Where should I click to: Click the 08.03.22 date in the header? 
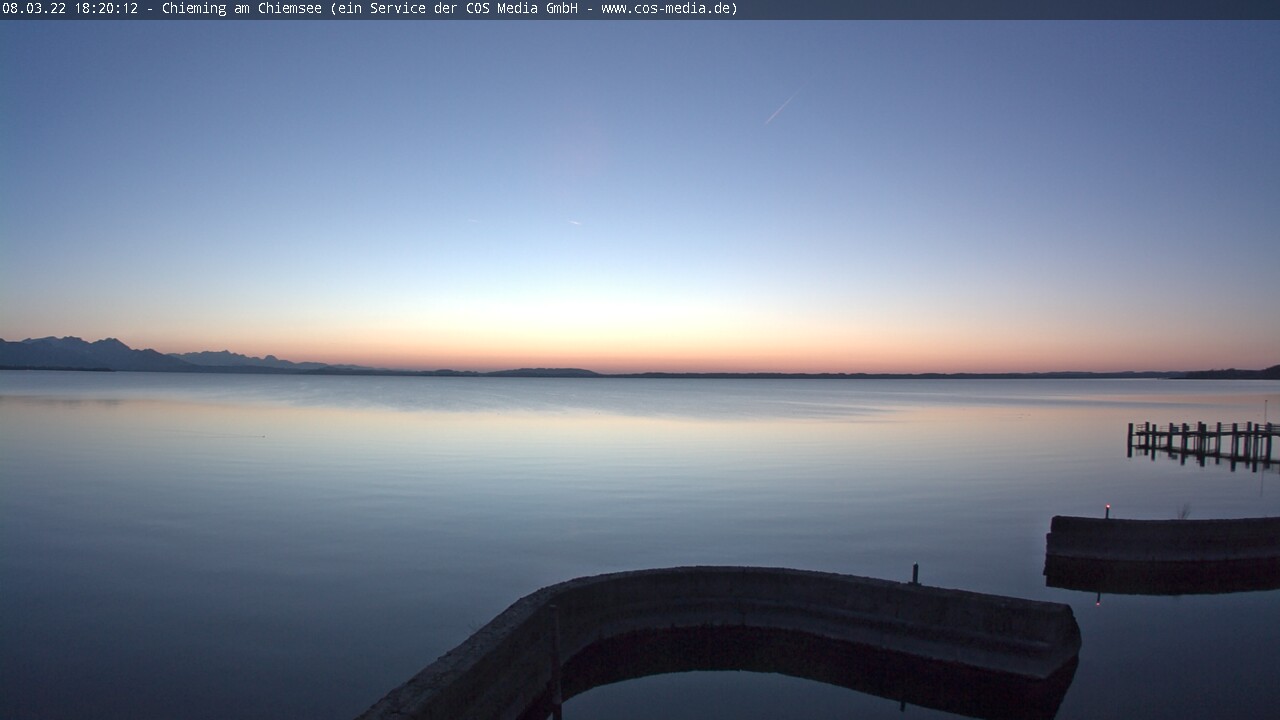coord(34,9)
